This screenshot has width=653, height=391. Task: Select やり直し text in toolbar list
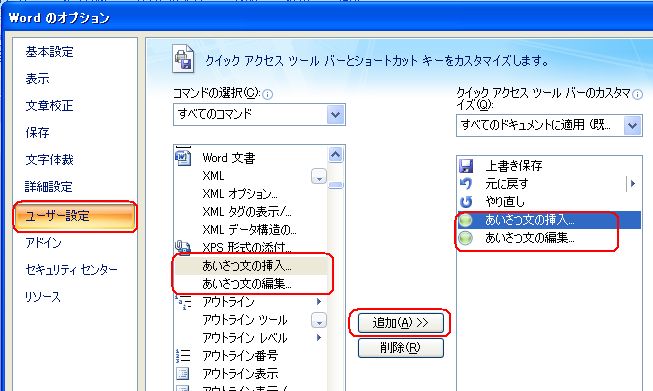pos(505,202)
